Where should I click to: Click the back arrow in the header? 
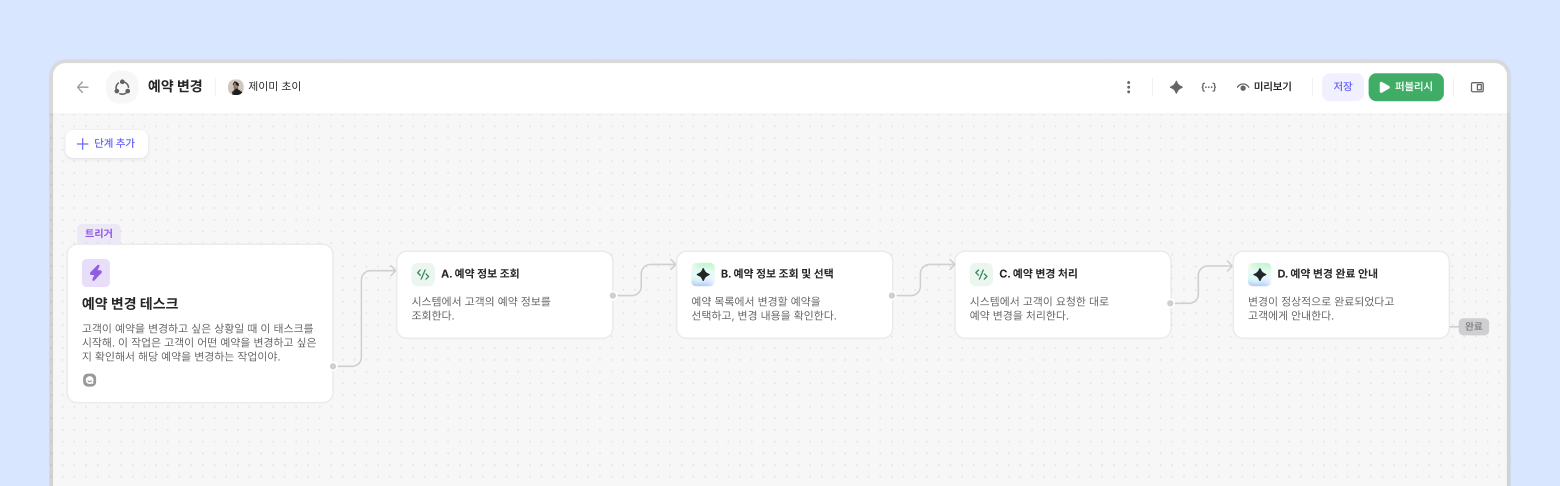click(x=83, y=87)
